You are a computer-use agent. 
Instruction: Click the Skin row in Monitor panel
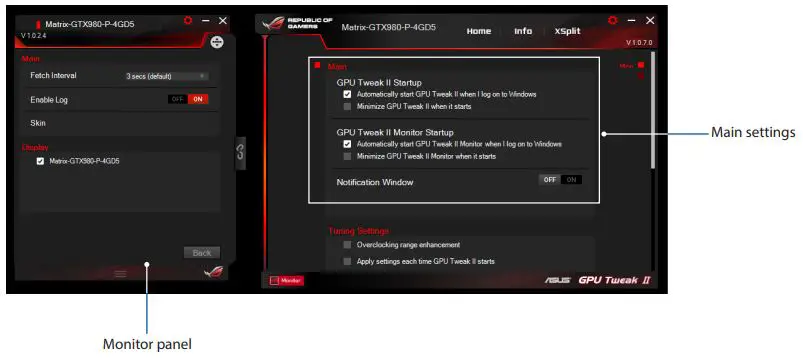point(119,123)
